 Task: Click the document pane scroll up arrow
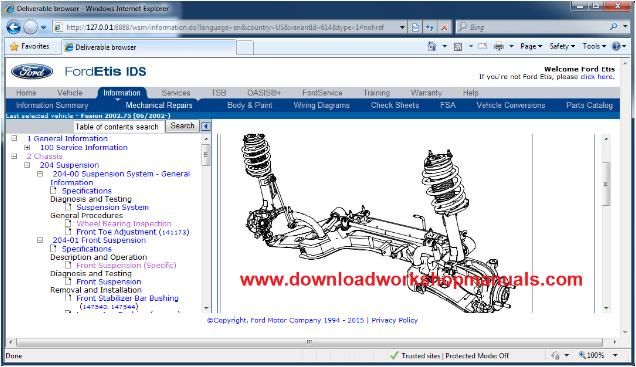coord(606,139)
